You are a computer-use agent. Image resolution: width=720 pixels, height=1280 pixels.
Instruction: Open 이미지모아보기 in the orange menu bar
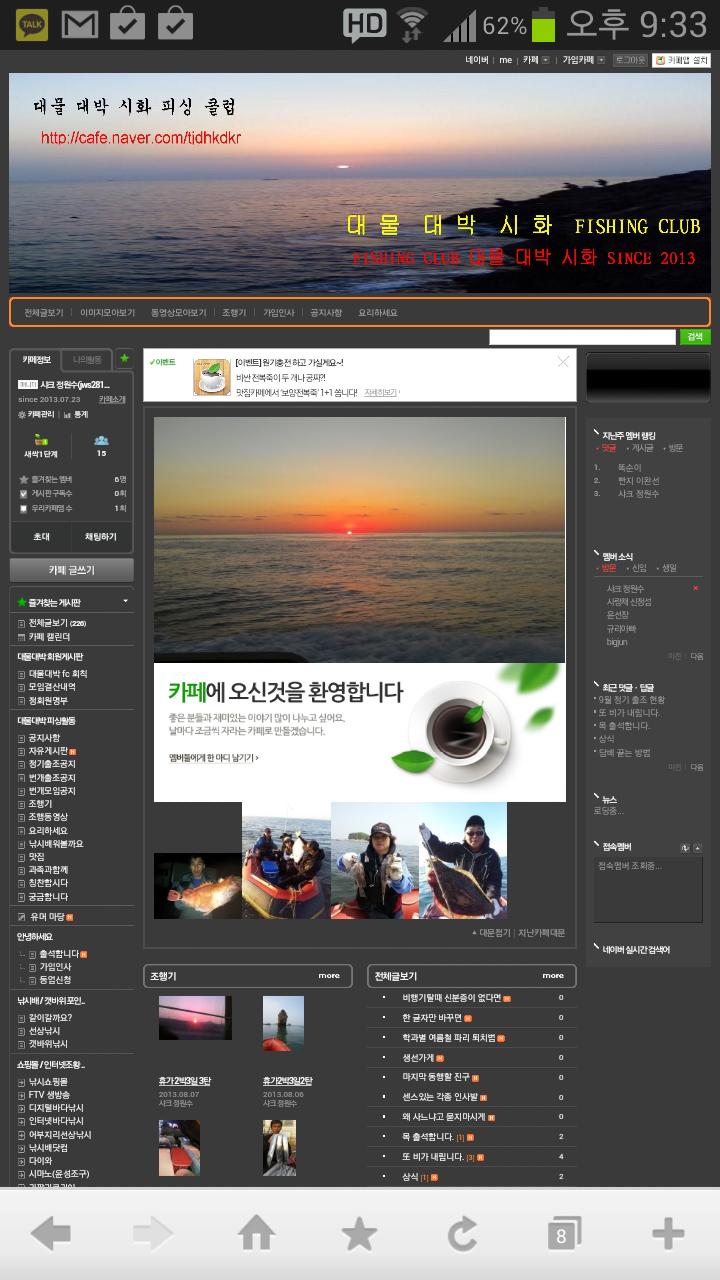pos(107,313)
